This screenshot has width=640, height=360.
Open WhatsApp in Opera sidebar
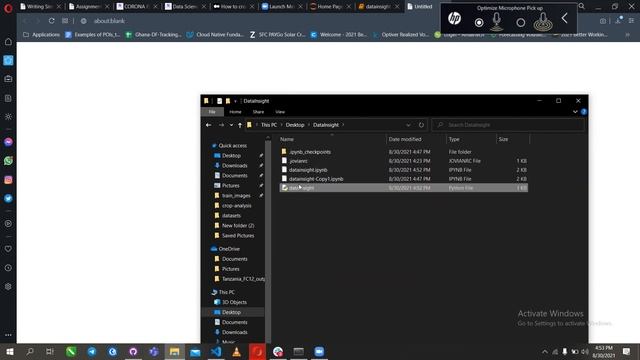[8, 161]
